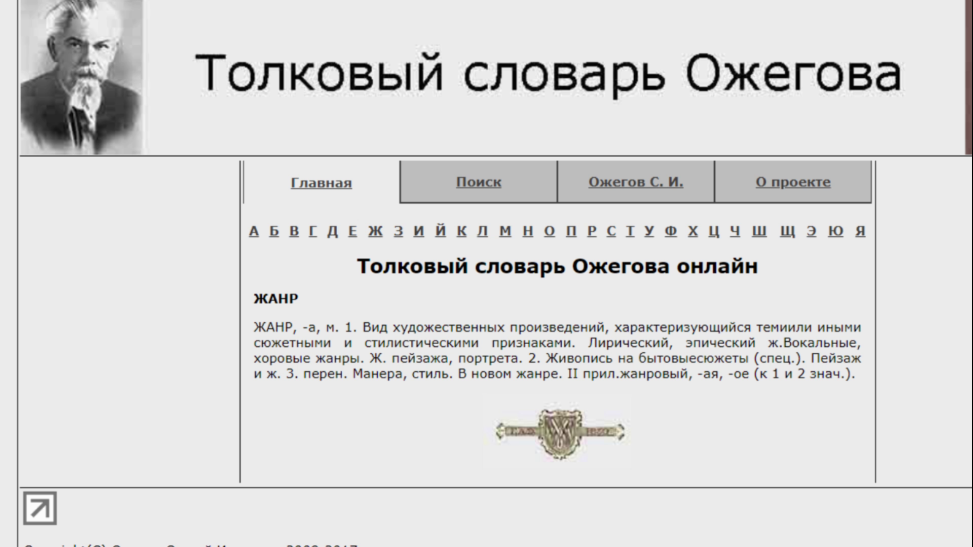Open letter В index

click(x=294, y=231)
